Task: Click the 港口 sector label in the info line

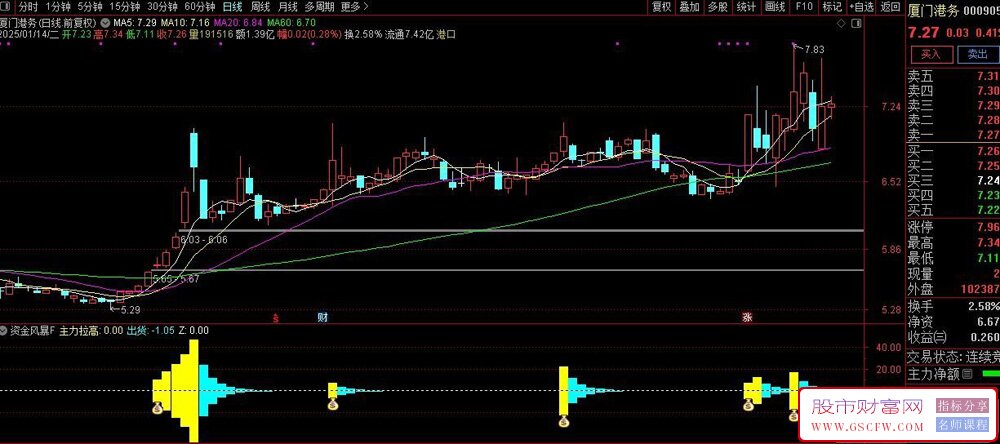Action: (x=446, y=35)
